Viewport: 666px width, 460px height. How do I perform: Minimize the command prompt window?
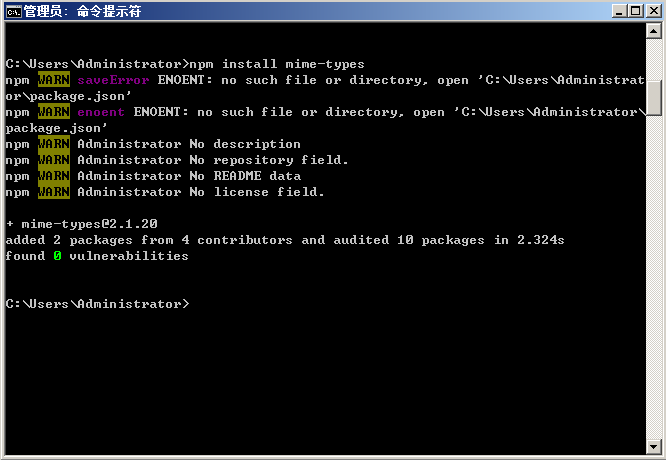coord(620,11)
